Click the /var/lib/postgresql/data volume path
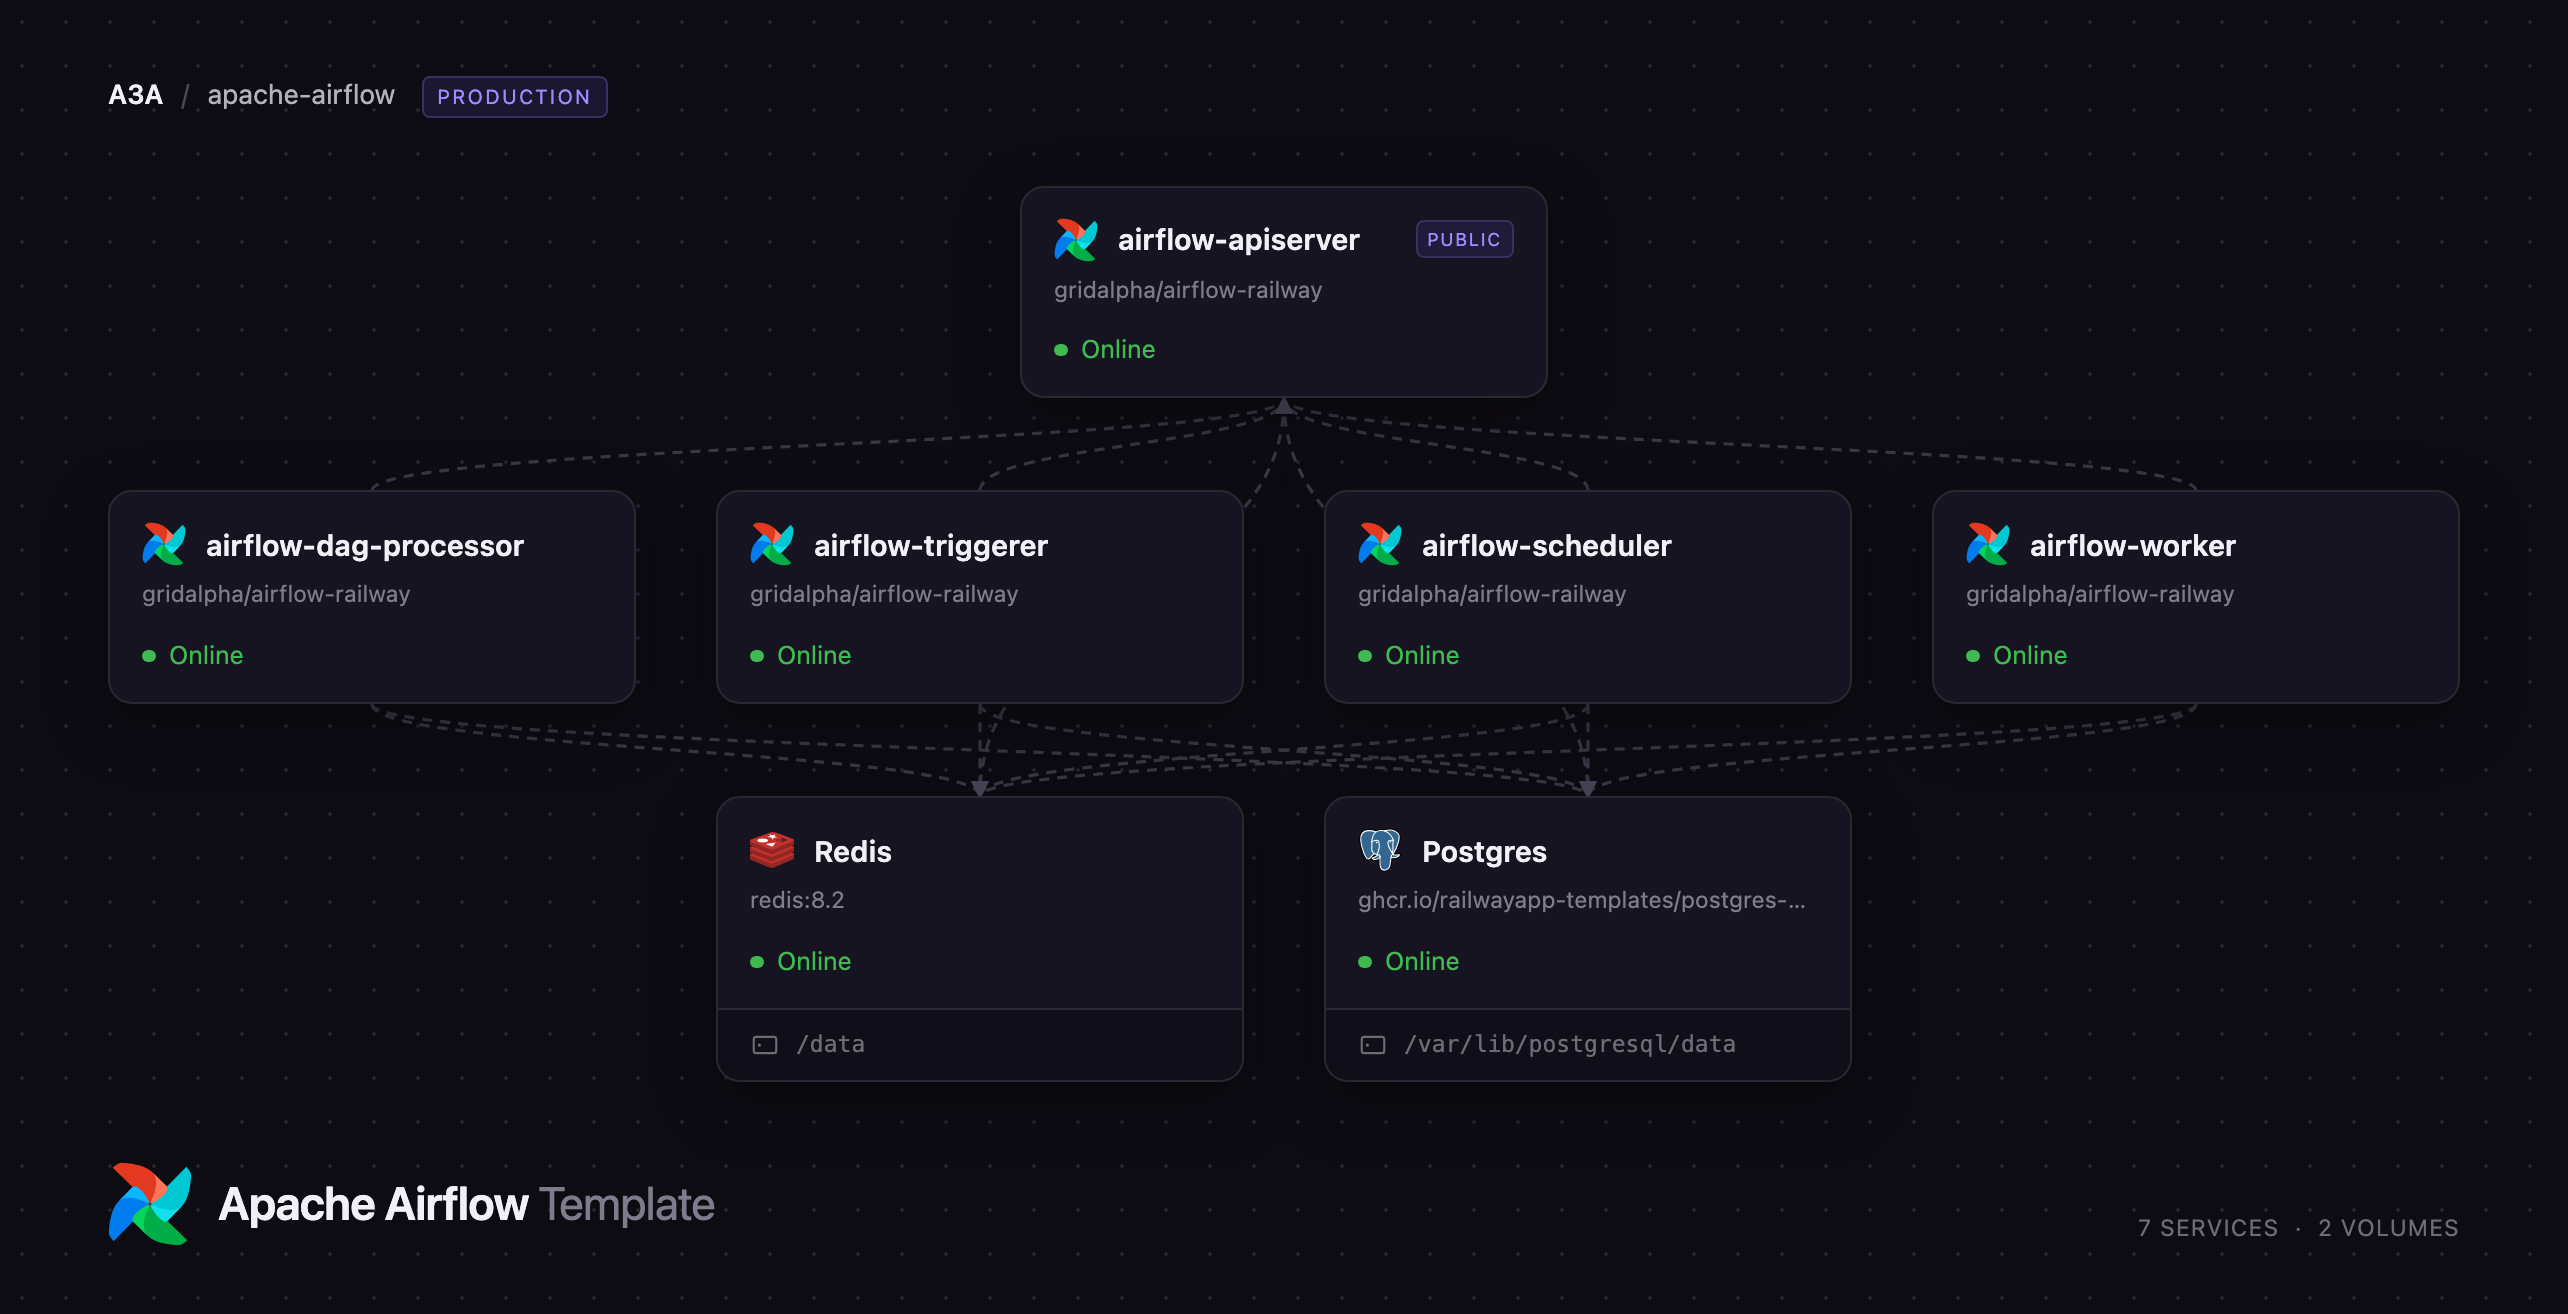2568x1314 pixels. (1570, 1045)
